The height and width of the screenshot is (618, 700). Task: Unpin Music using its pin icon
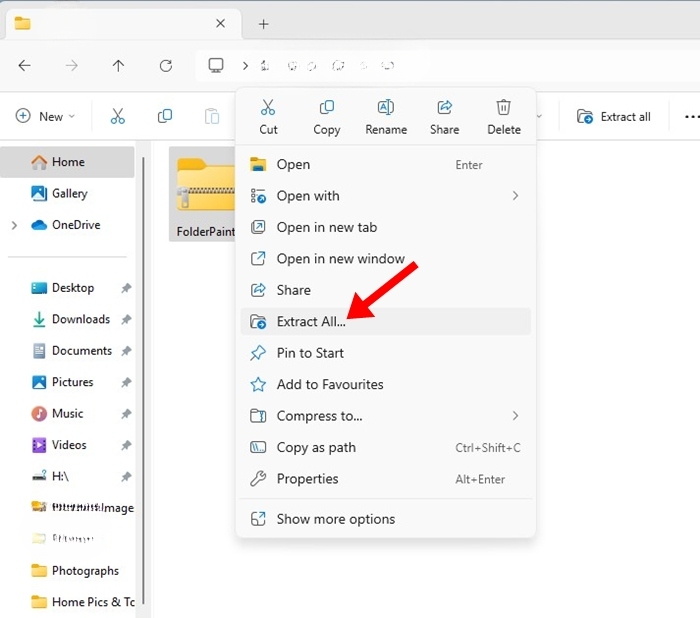coord(126,413)
